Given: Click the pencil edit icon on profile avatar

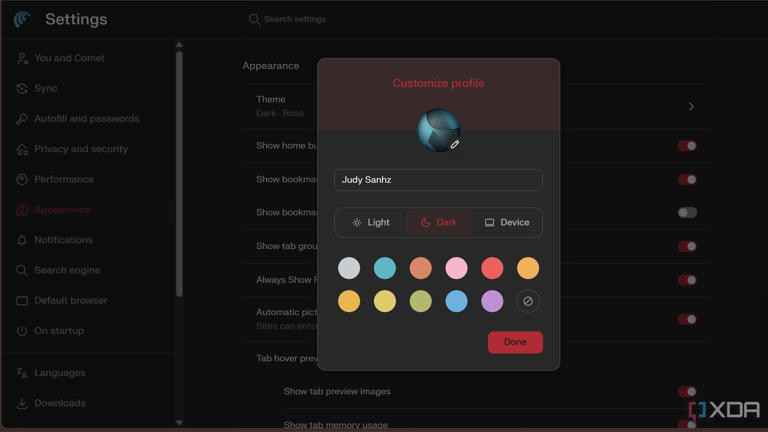Looking at the screenshot, I should coord(455,144).
